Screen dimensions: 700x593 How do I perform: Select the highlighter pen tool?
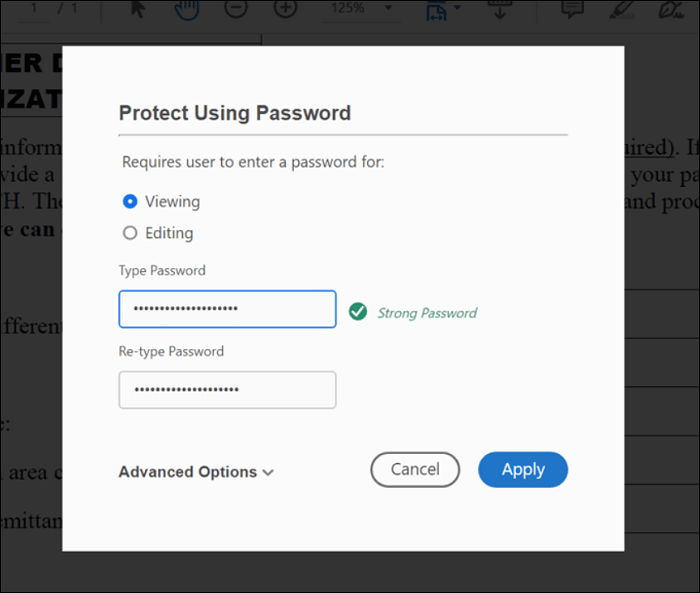623,8
